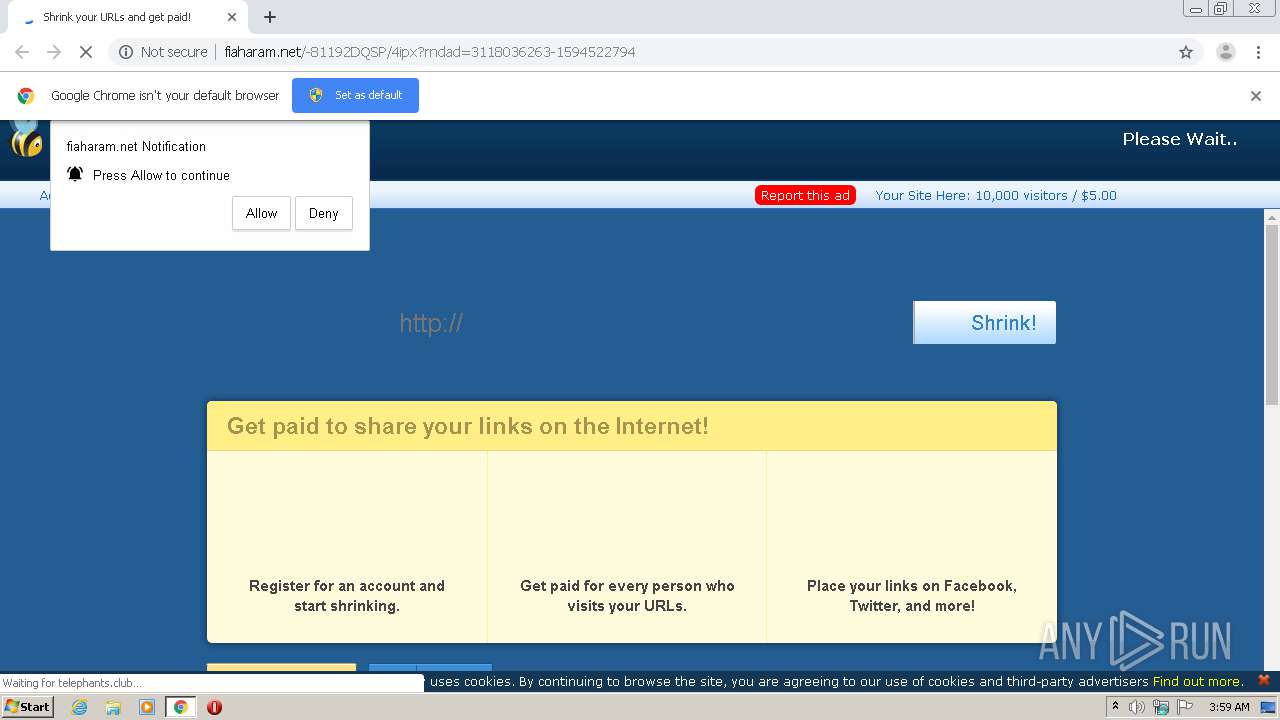Open the Chrome profile avatar icon
Image resolution: width=1280 pixels, height=720 pixels.
1225,52
